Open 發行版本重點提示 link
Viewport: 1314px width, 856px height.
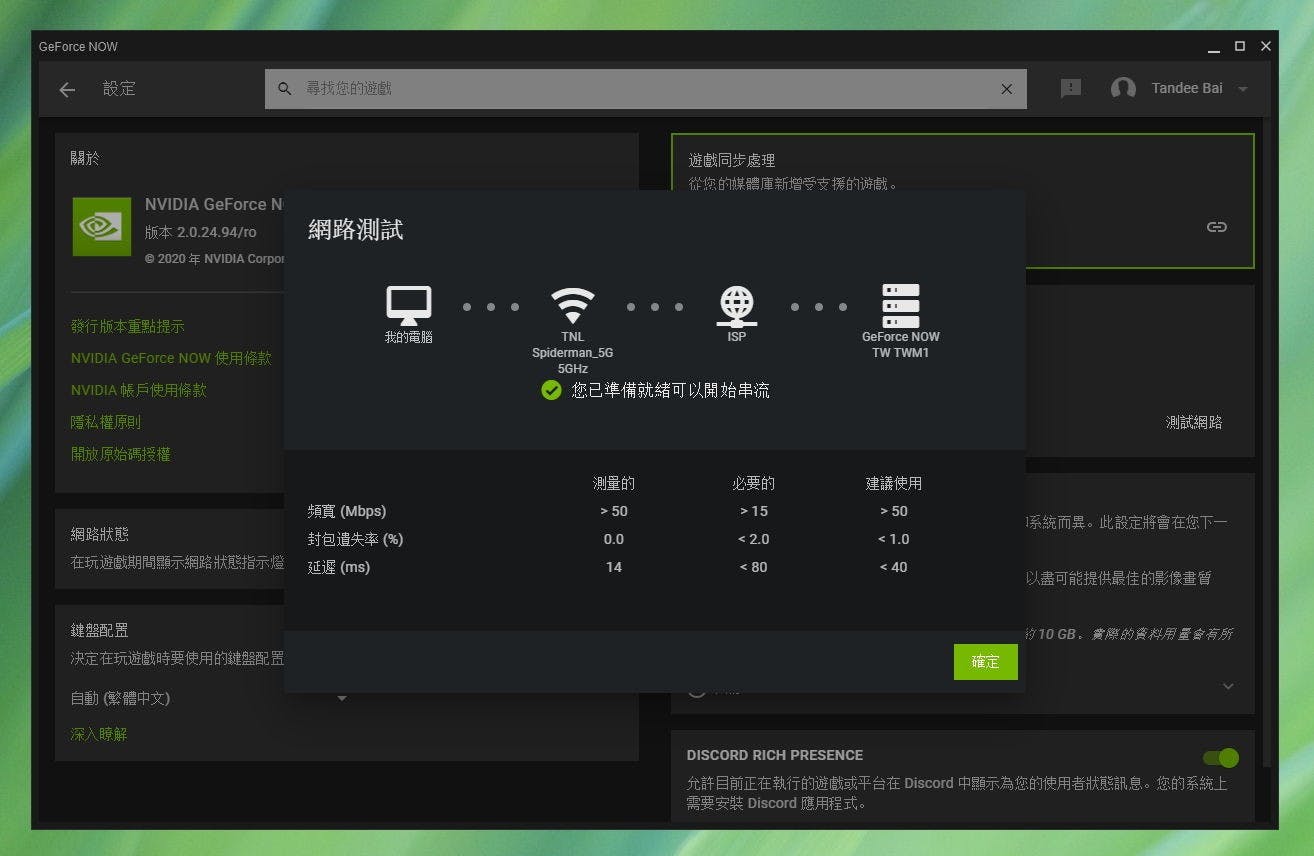(x=127, y=326)
